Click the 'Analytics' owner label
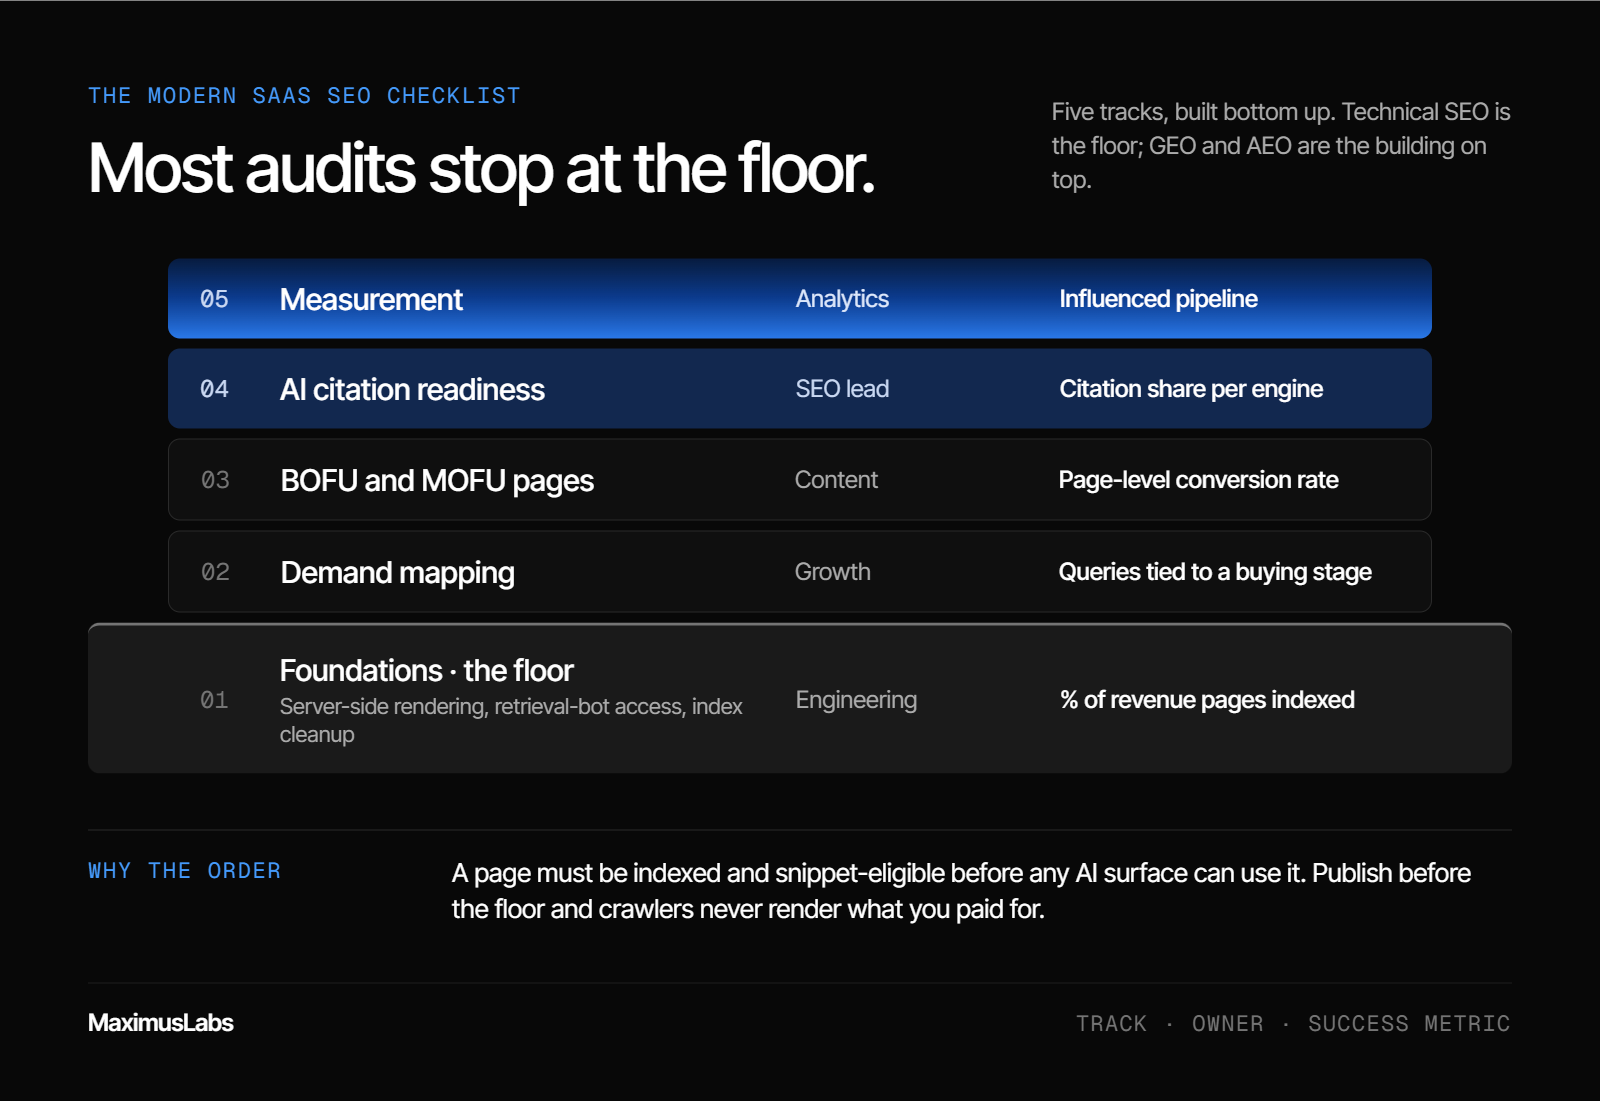Screen dimensions: 1600x1101 point(842,299)
